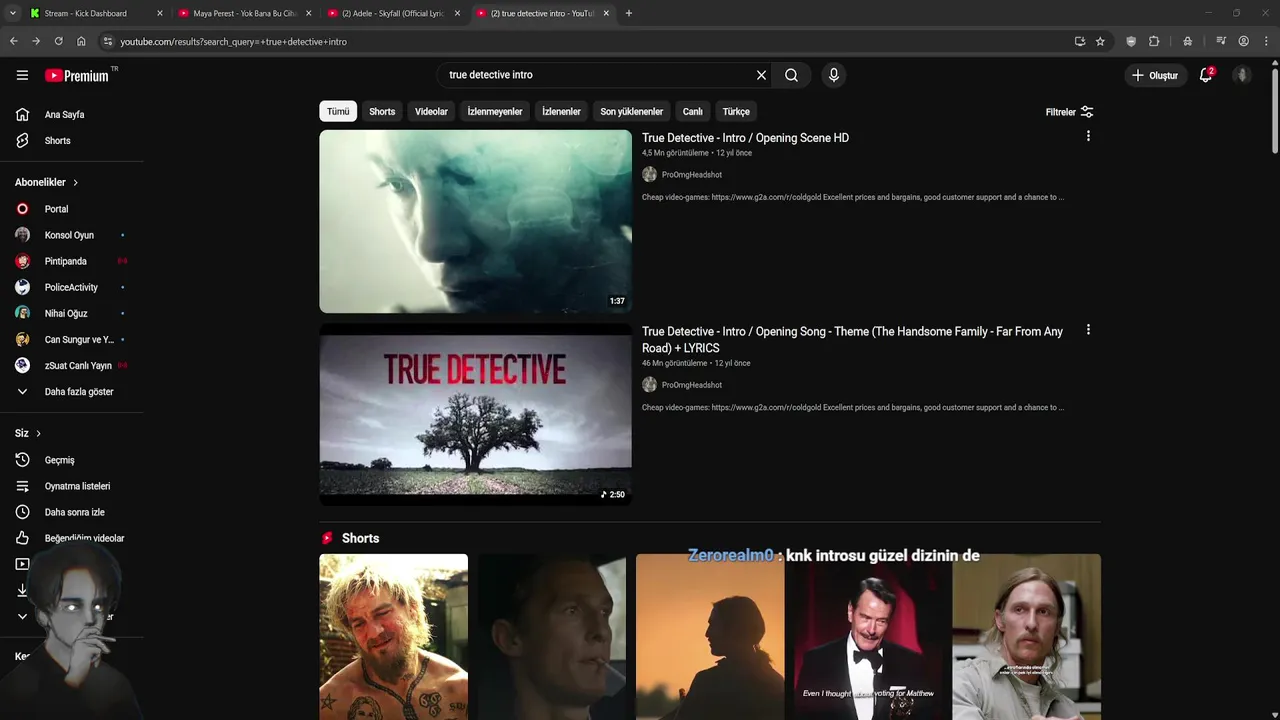Viewport: 1280px width, 720px height.
Task: Select the Türkçe filter chip
Action: tap(736, 111)
